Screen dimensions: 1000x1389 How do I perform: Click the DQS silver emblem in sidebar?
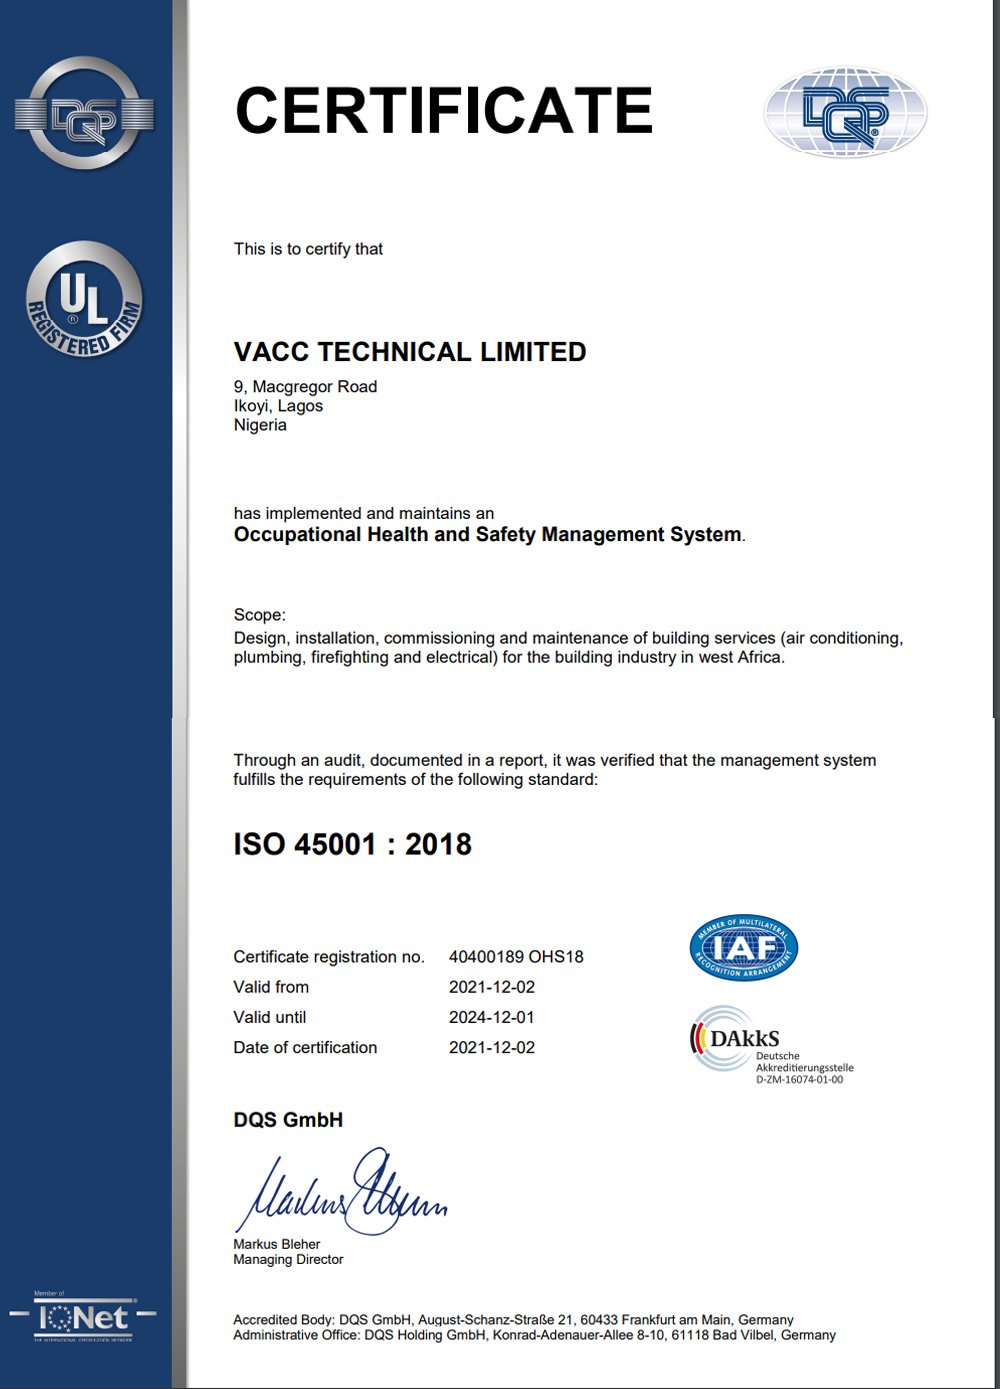click(84, 113)
